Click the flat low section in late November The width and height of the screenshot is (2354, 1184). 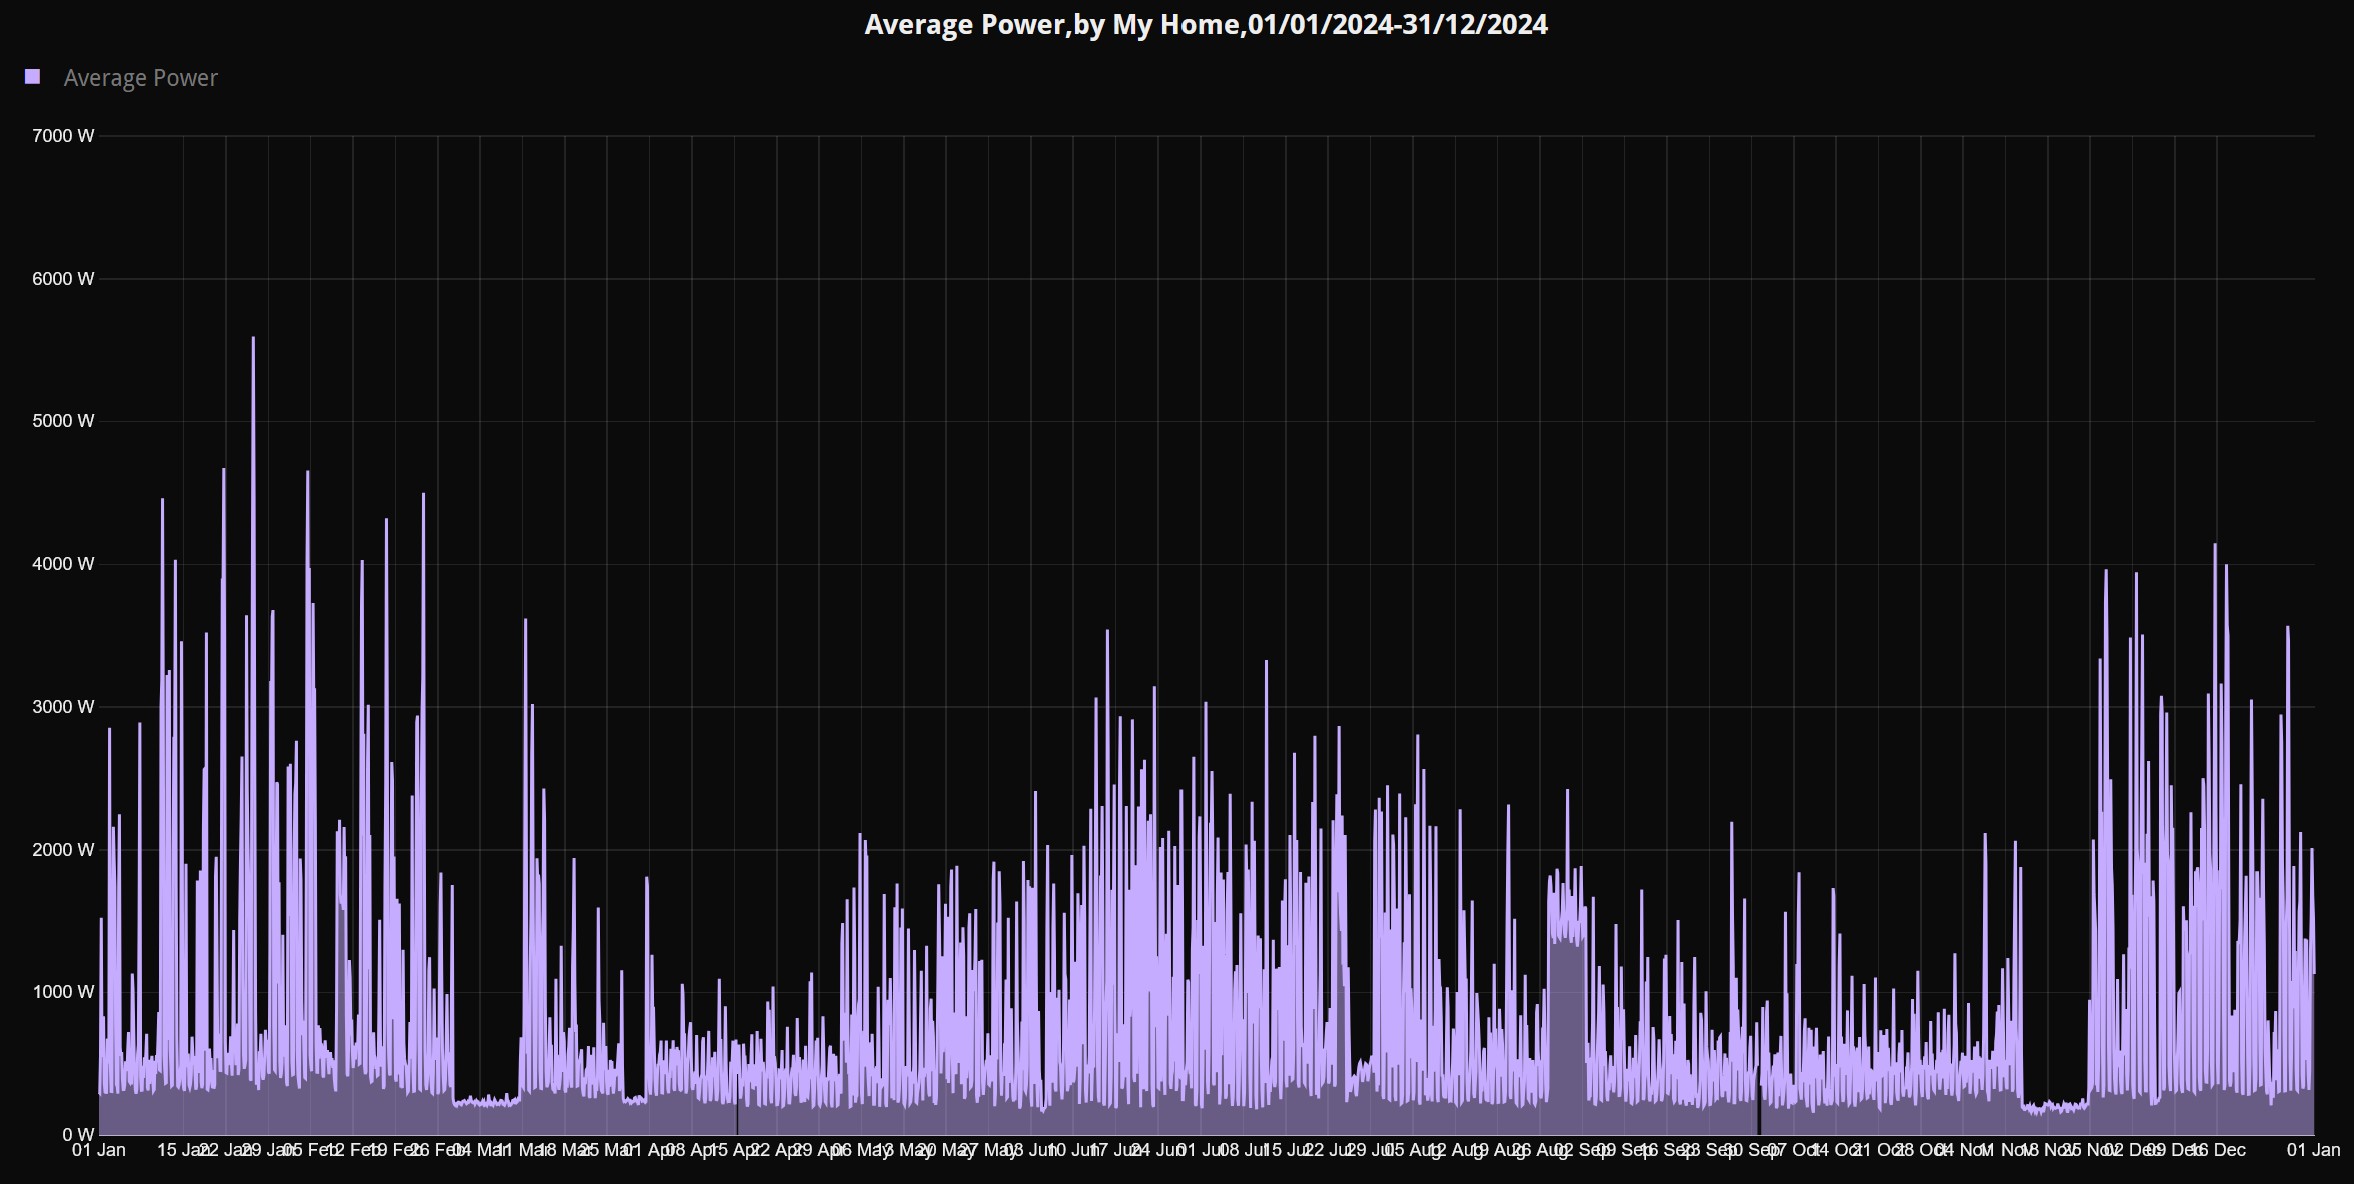coord(2054,1107)
